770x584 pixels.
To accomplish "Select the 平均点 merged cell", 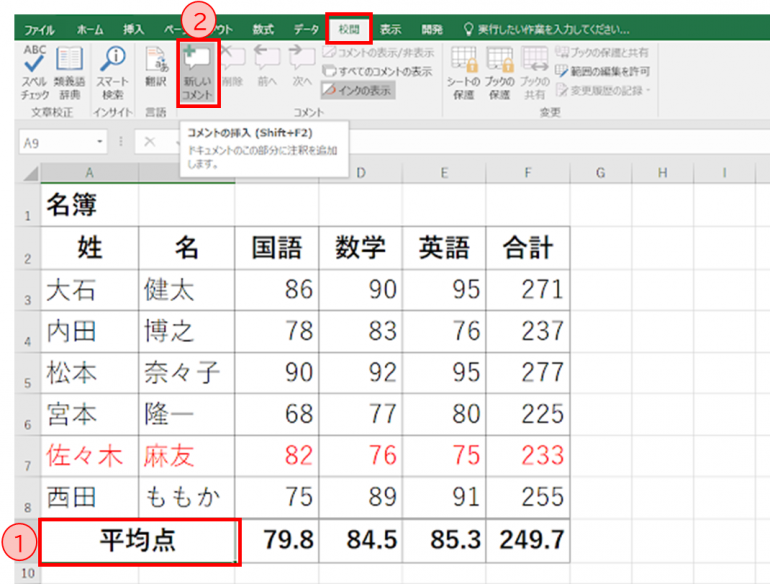I will coord(139,541).
